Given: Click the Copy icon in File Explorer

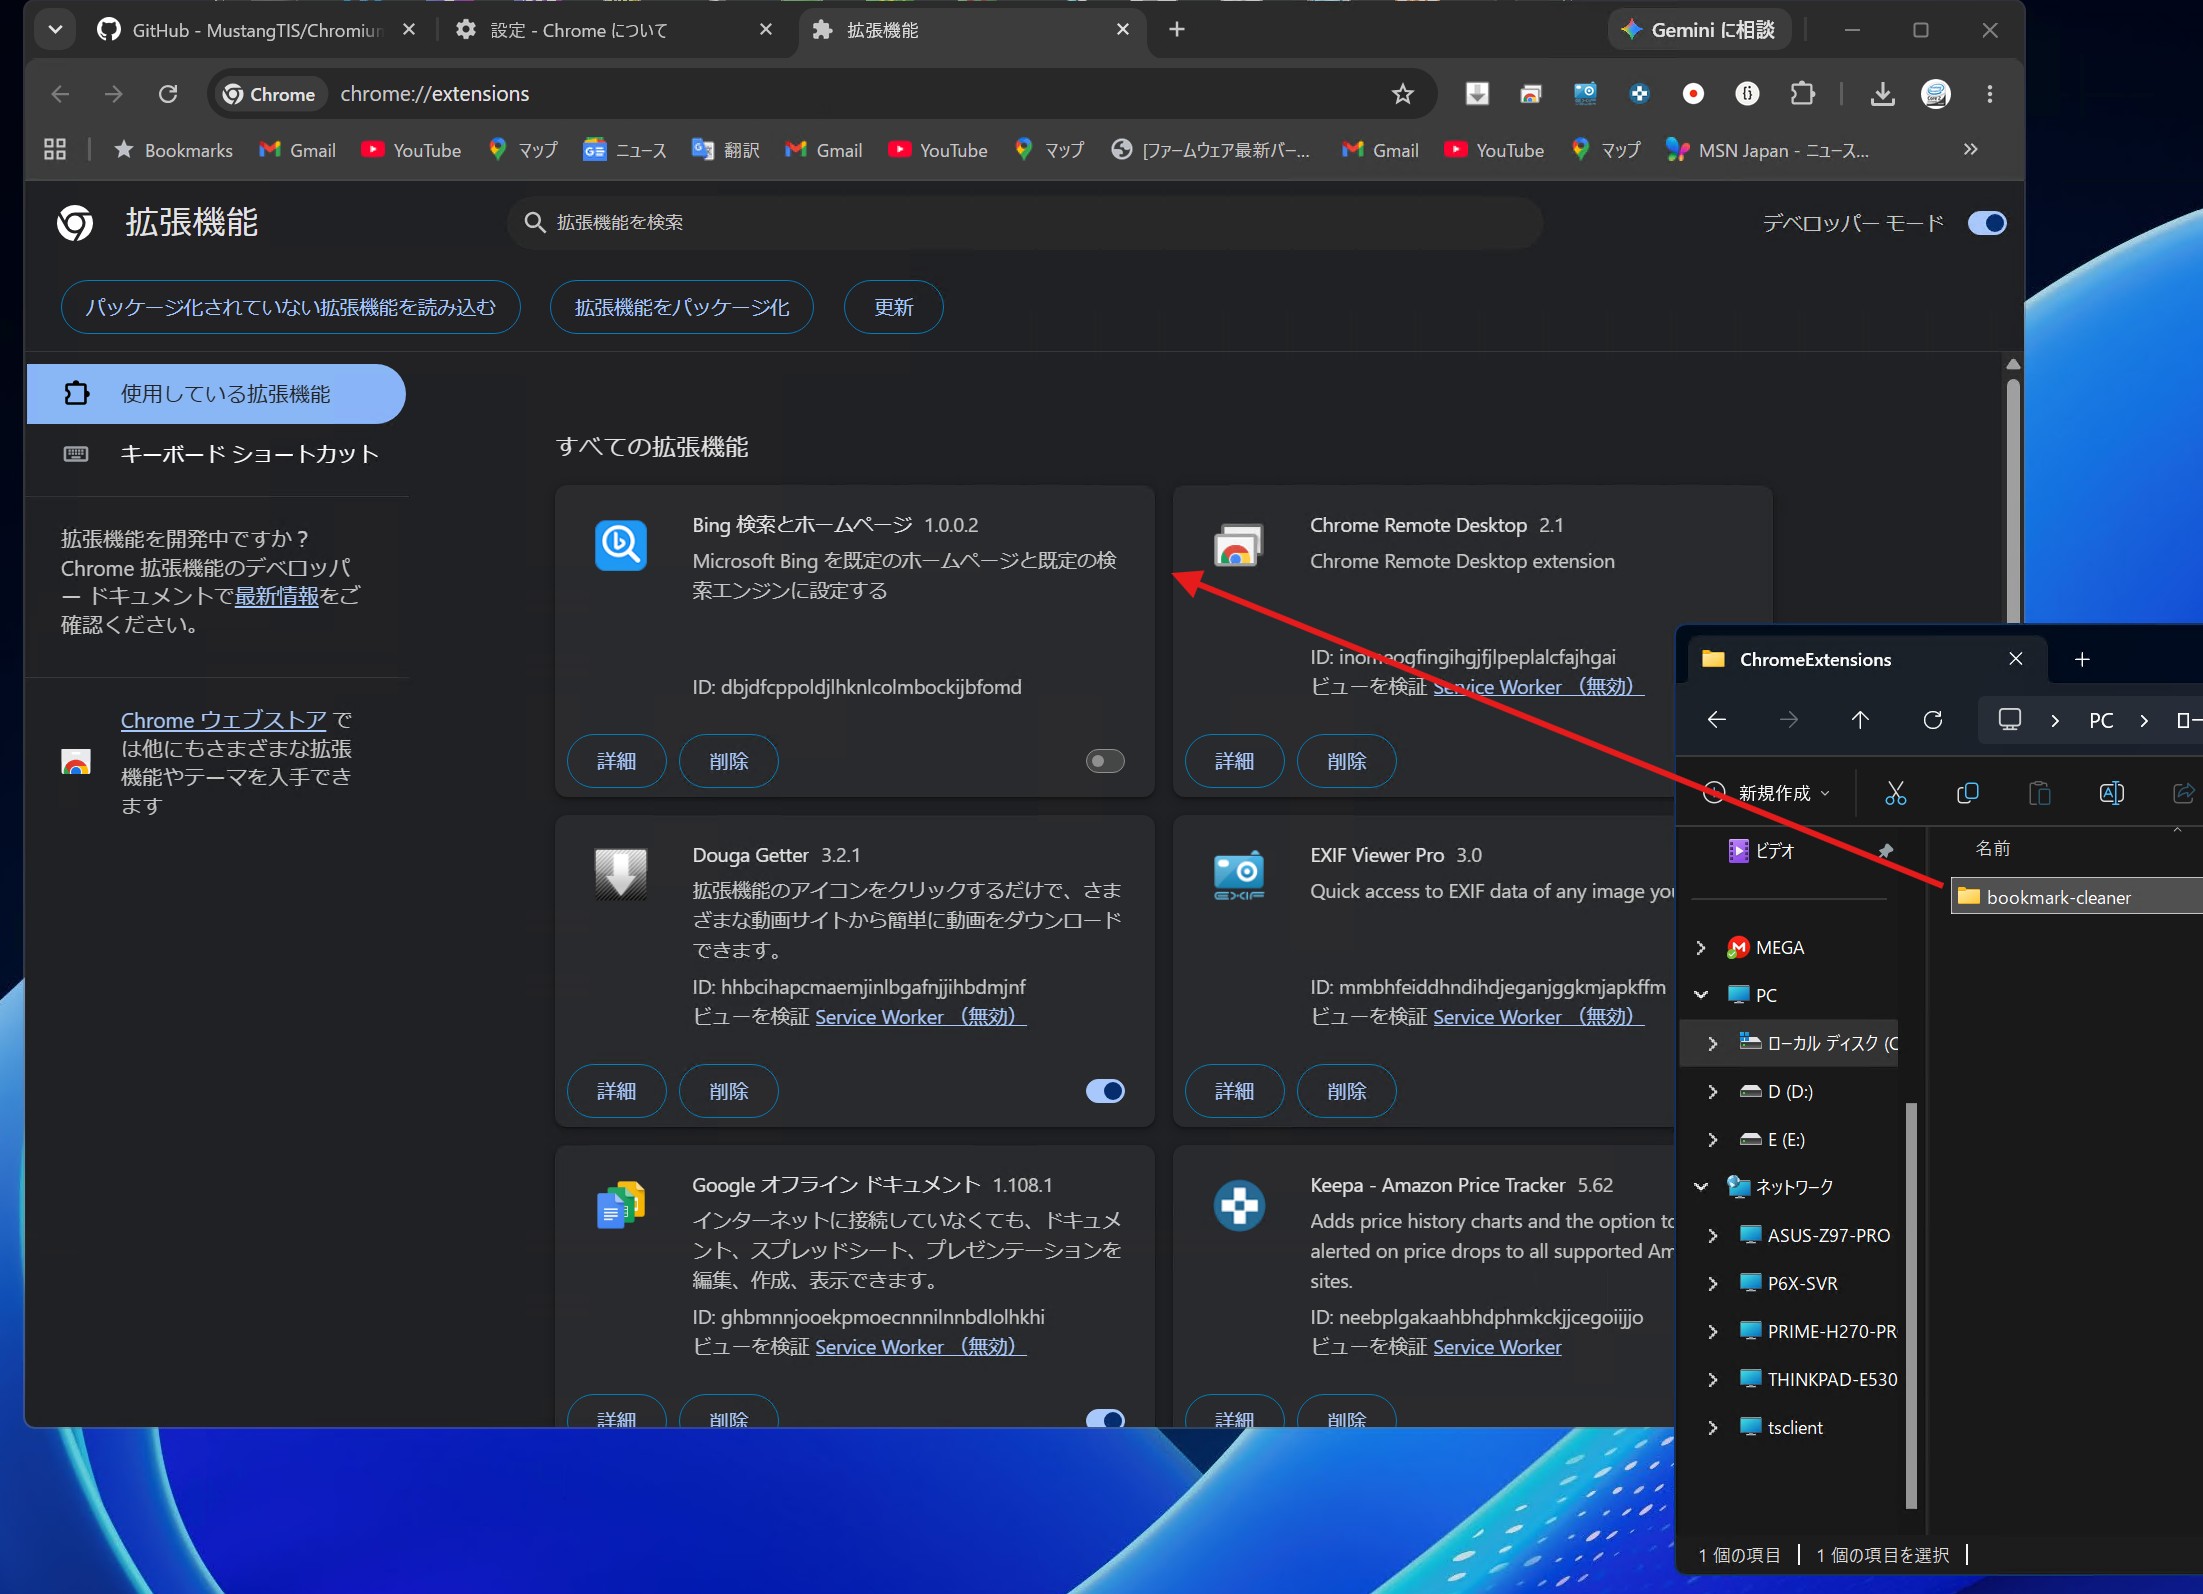Looking at the screenshot, I should coord(1967,793).
